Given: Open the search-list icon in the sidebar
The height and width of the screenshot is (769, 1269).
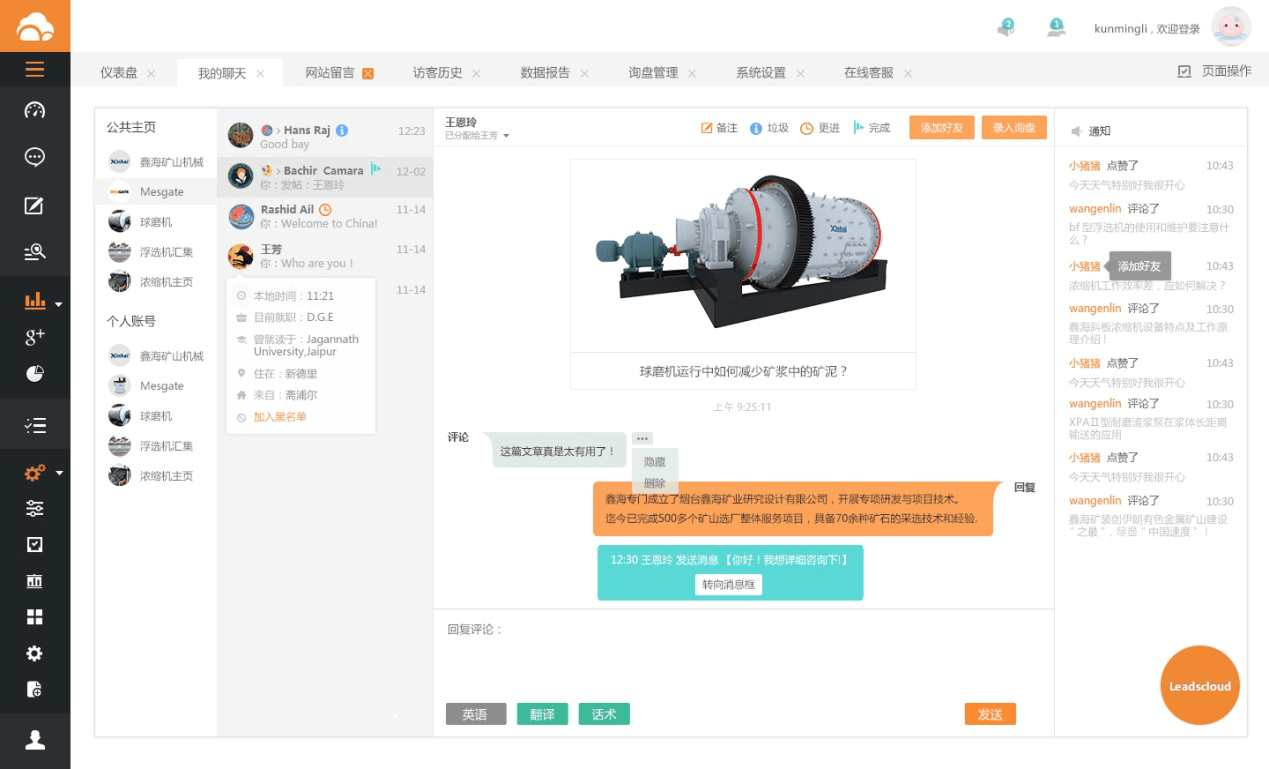Looking at the screenshot, I should pyautogui.click(x=35, y=252).
